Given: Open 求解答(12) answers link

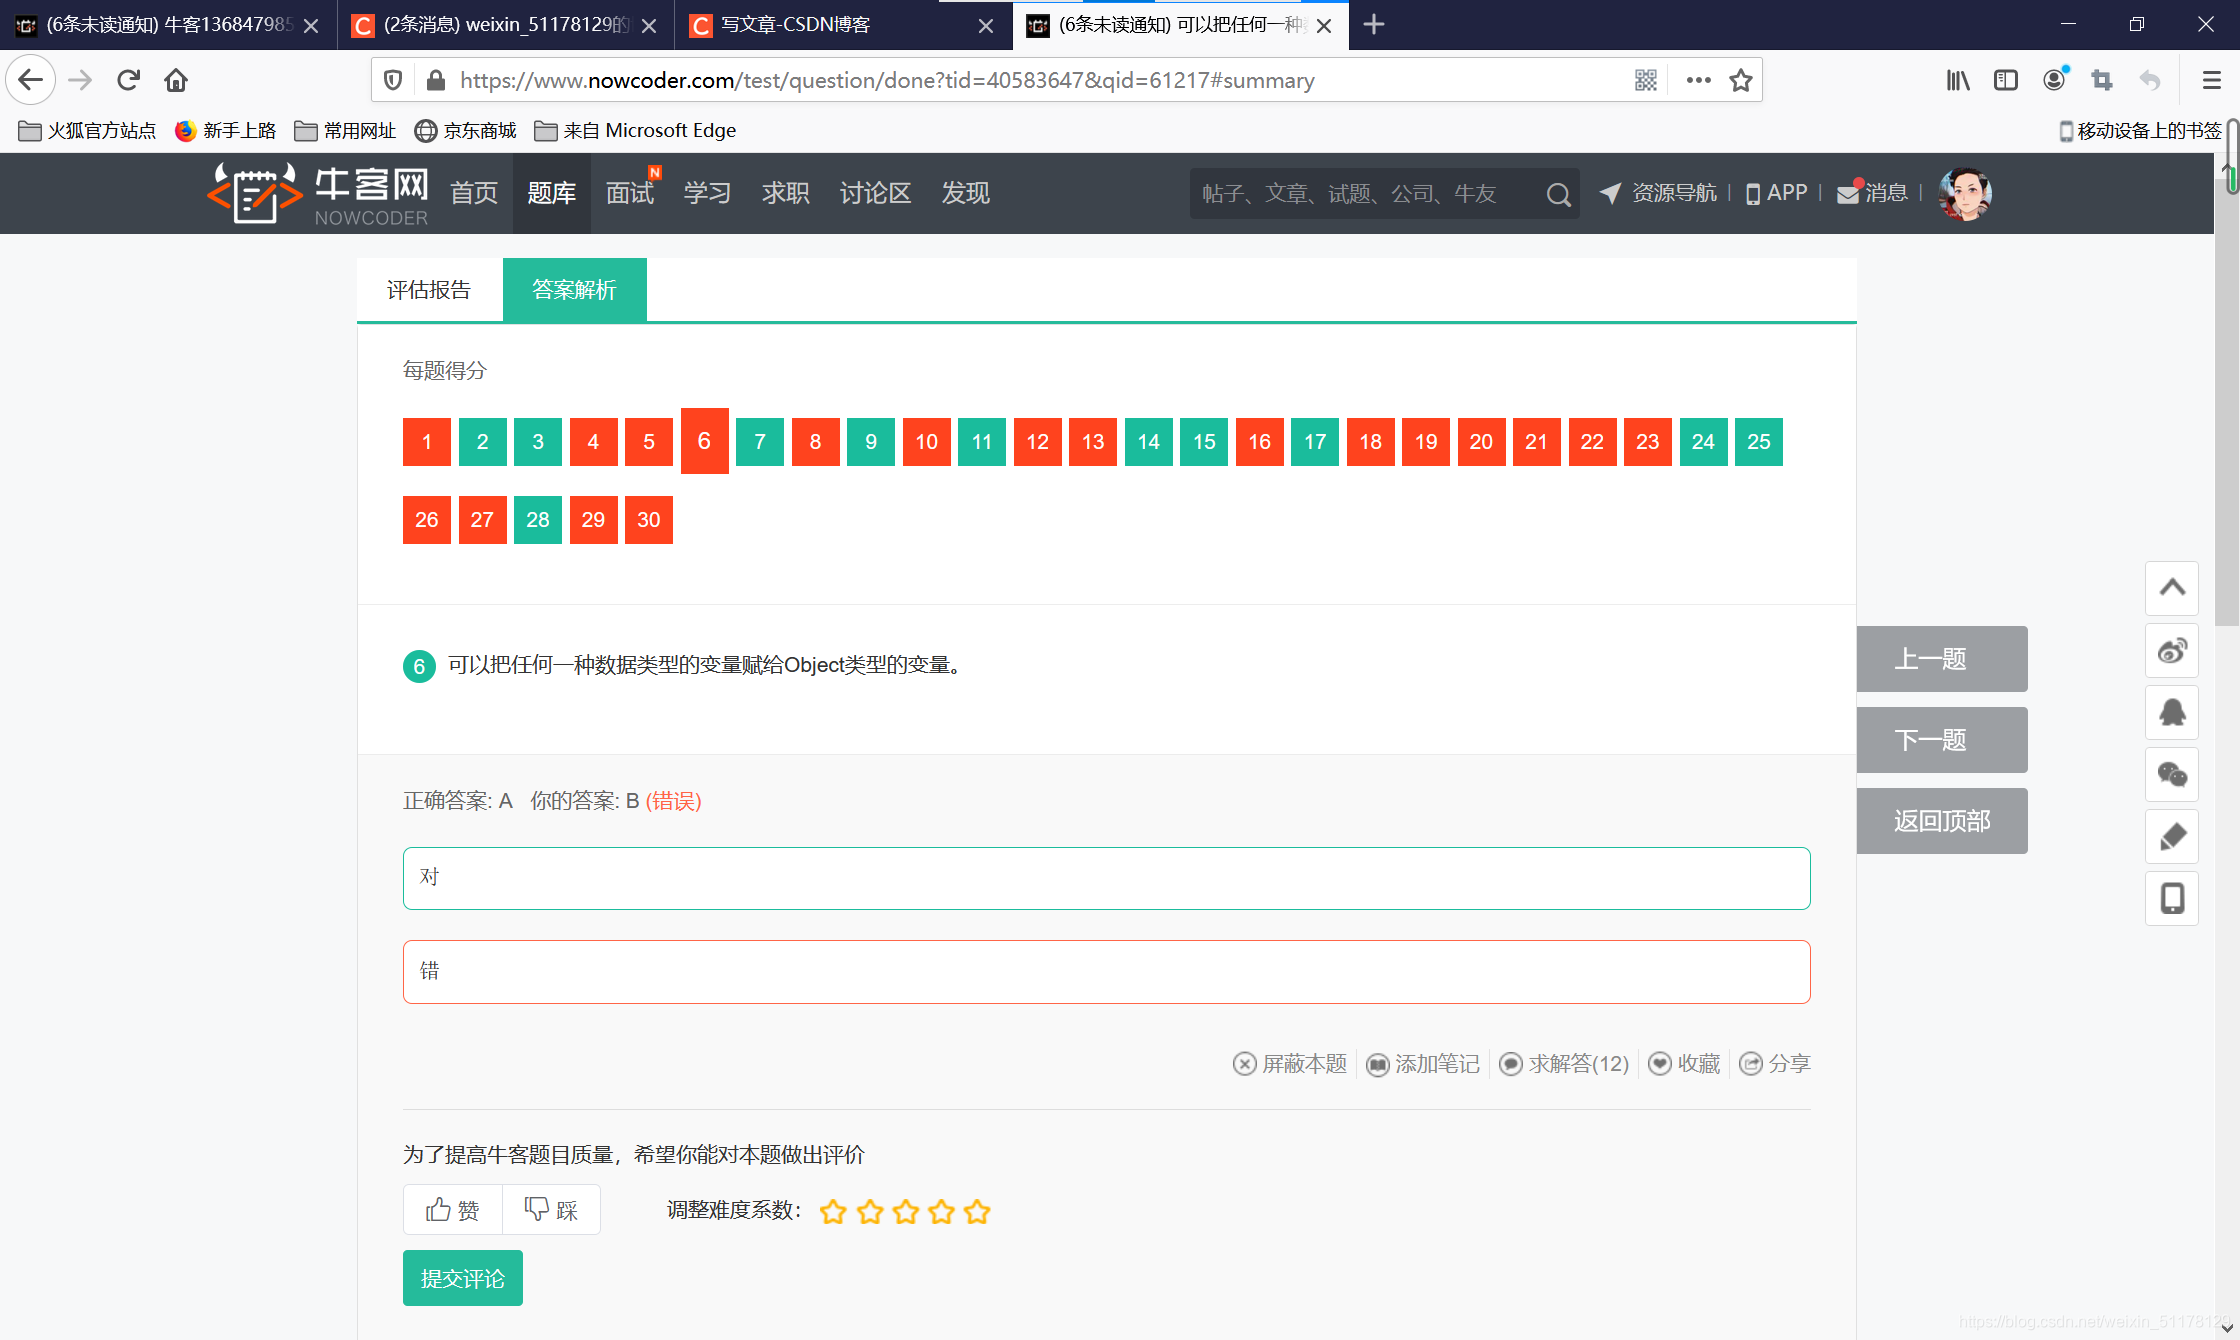Looking at the screenshot, I should click(x=1564, y=1064).
